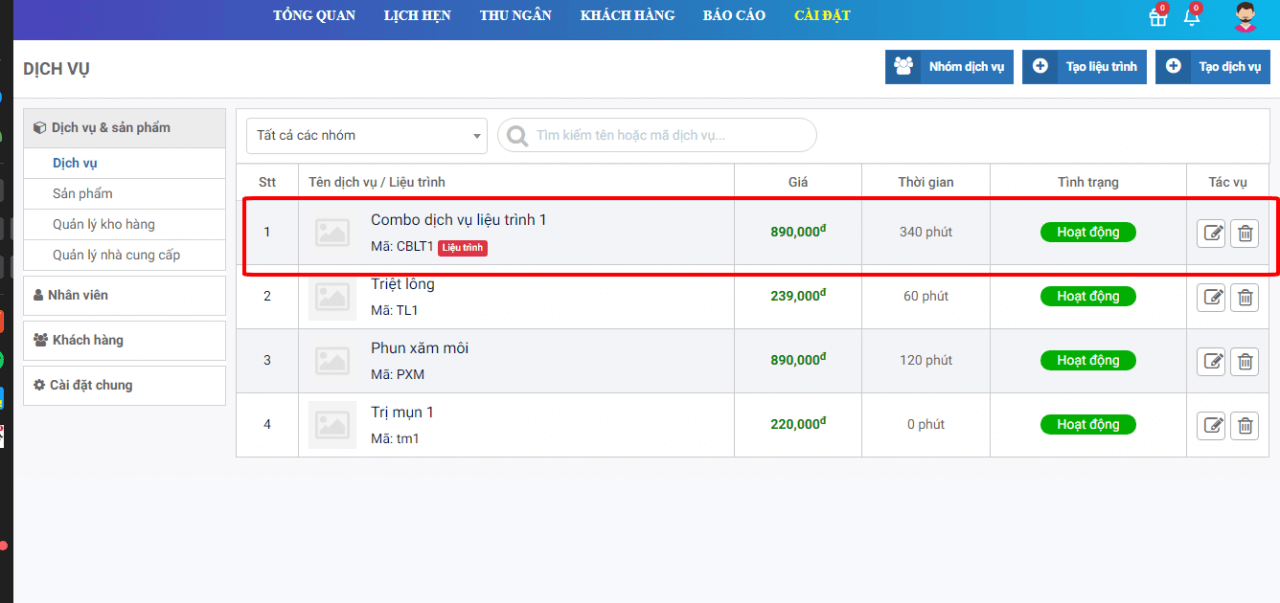Click the Tạo dịch vụ button
Image resolution: width=1280 pixels, height=603 pixels.
1213,67
